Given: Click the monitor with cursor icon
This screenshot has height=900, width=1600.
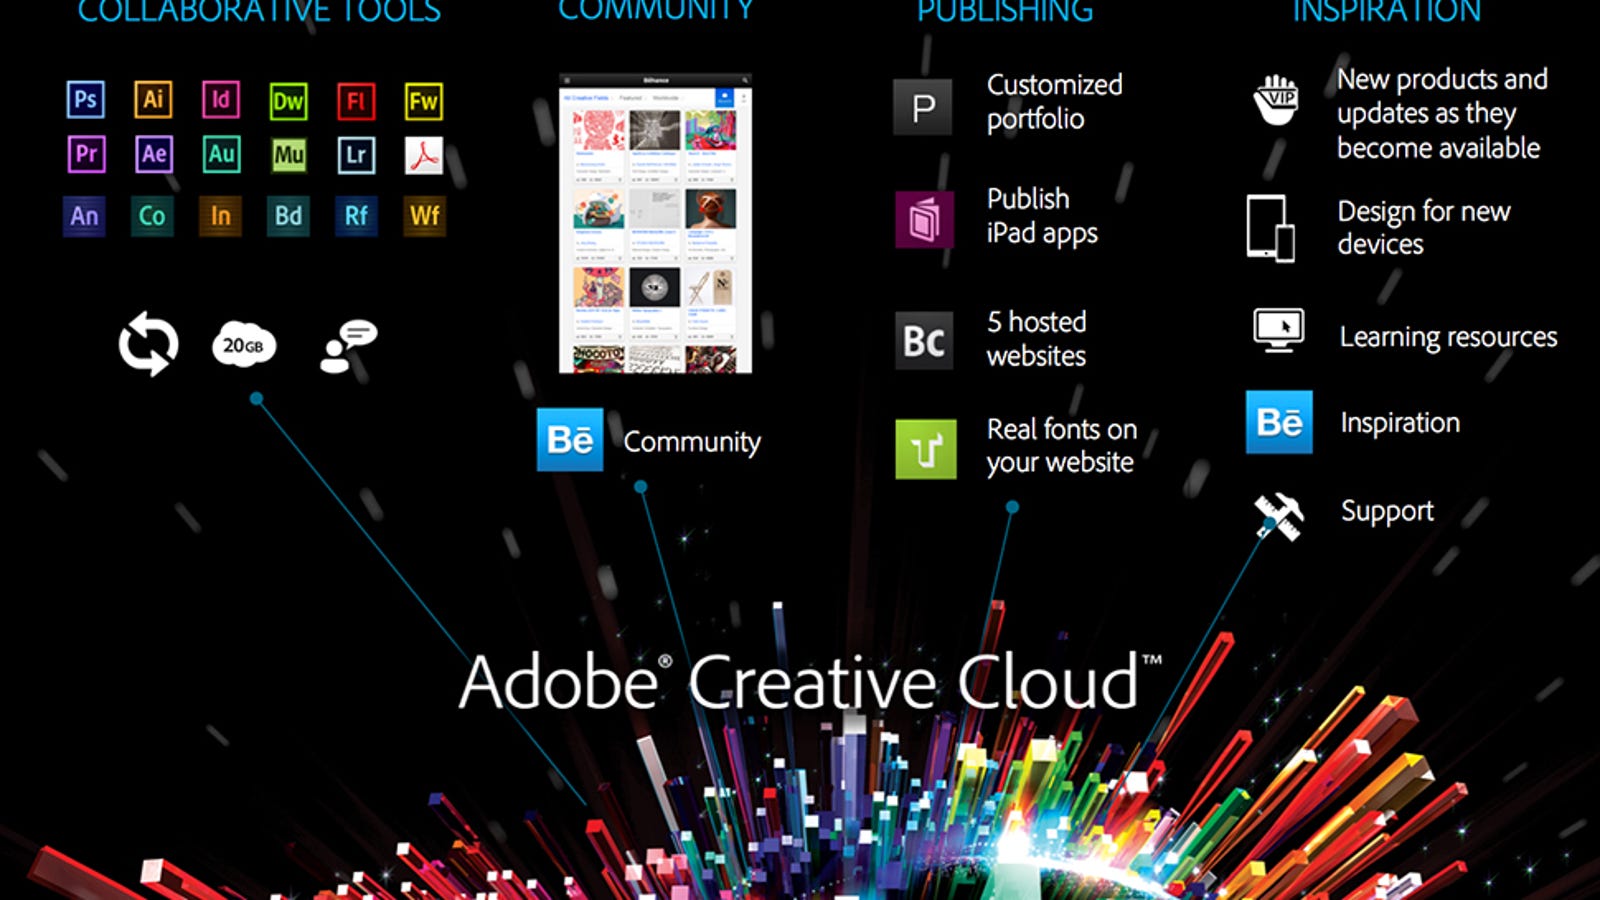Looking at the screenshot, I should coord(1279,330).
